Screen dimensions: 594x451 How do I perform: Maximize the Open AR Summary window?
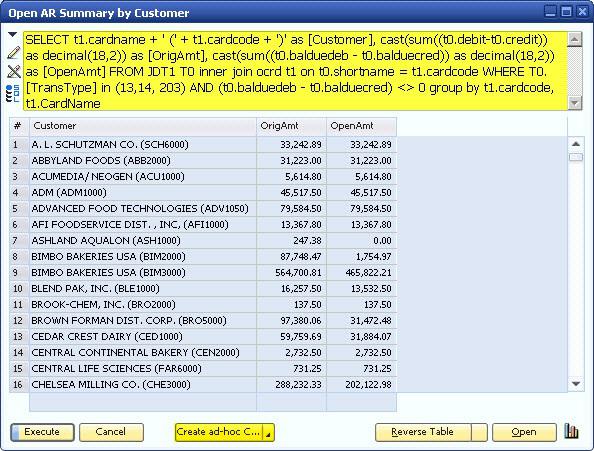click(566, 12)
